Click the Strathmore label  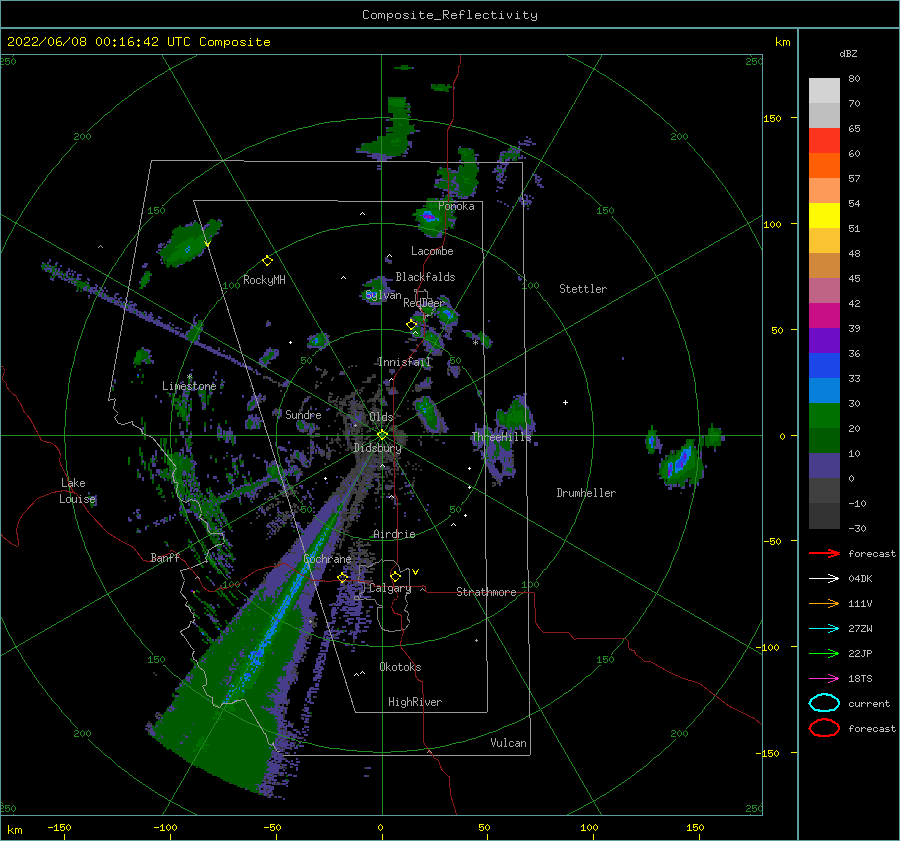486,592
